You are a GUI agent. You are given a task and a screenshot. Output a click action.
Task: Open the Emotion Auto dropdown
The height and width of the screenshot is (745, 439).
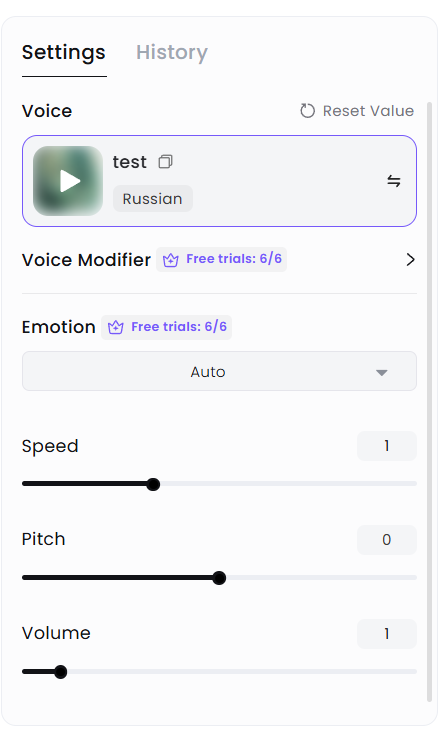220,371
